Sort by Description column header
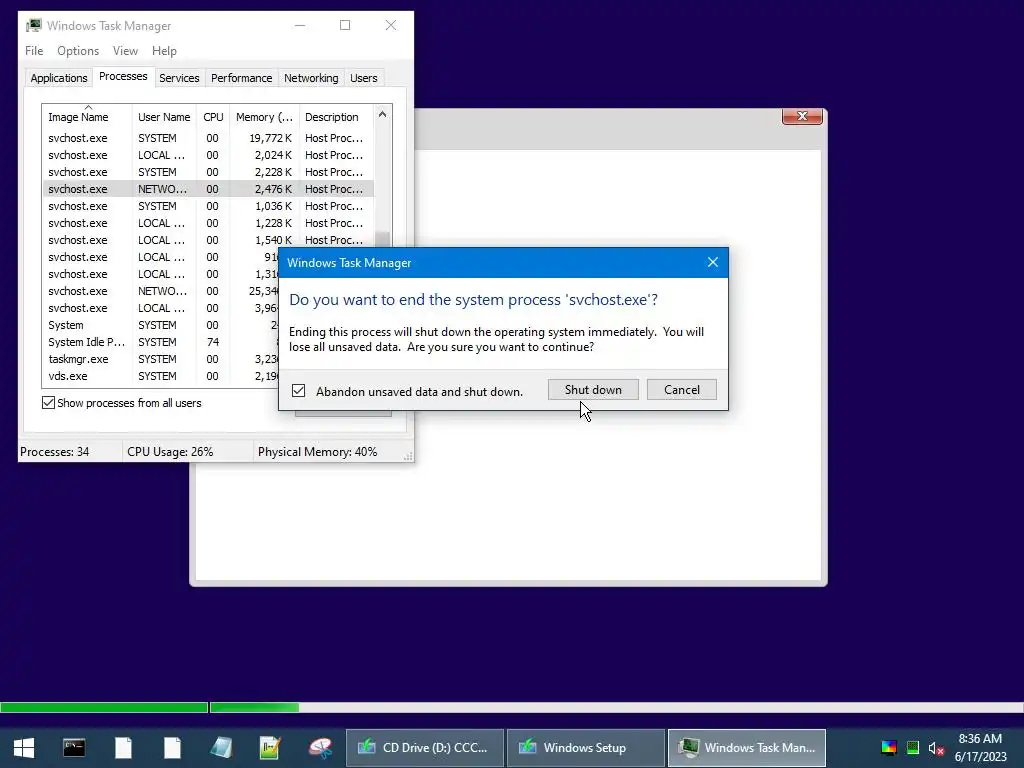Viewport: 1024px width, 768px height. [x=336, y=117]
